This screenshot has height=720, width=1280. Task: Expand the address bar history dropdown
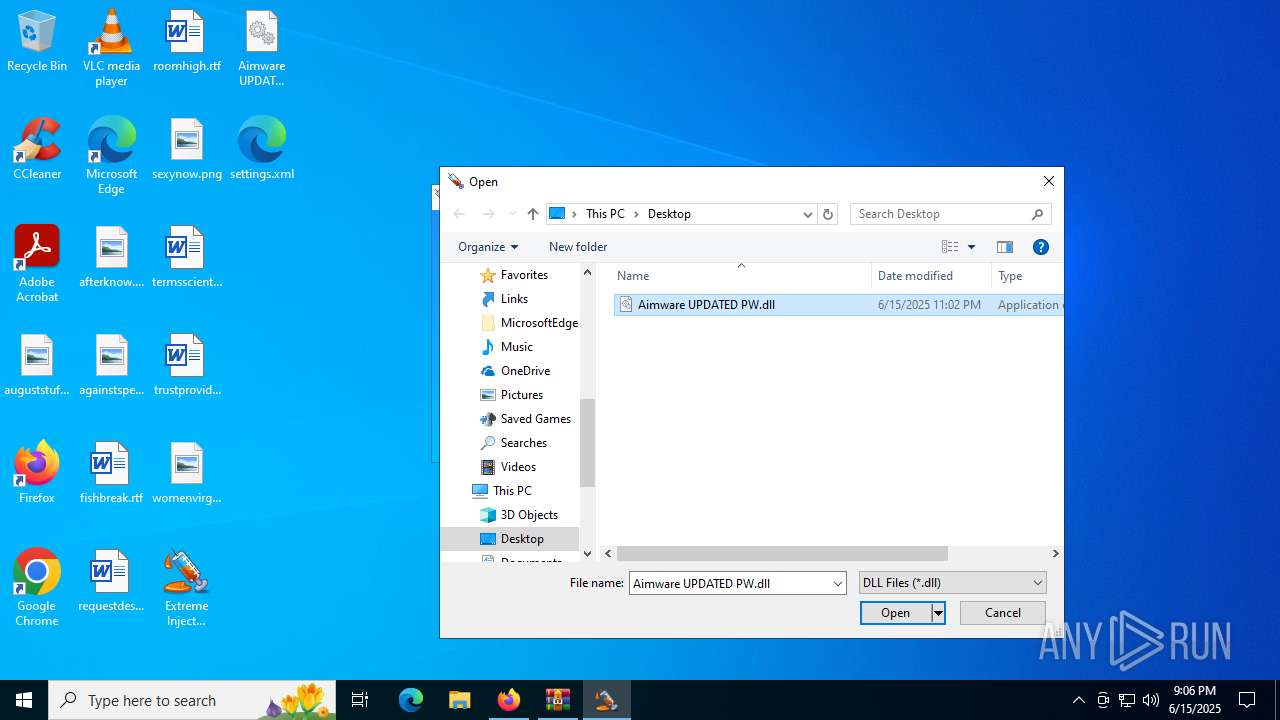coord(807,214)
